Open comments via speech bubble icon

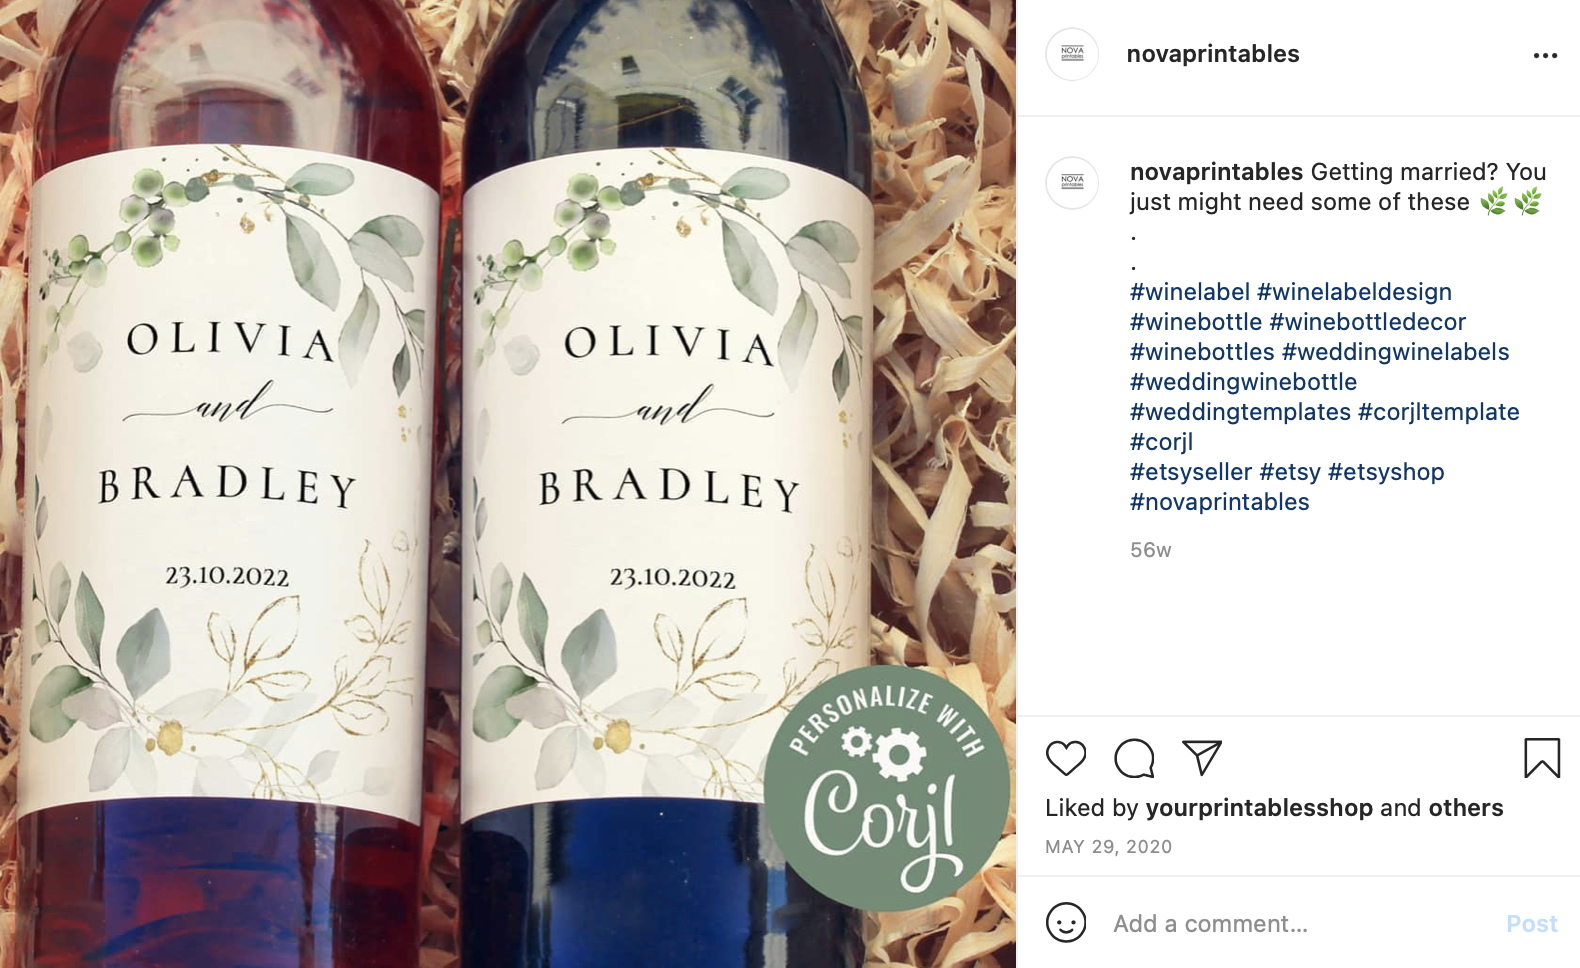point(1134,758)
